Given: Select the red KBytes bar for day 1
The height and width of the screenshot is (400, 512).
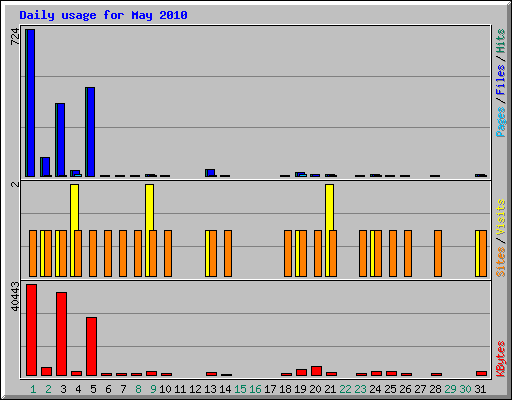Looking at the screenshot, I should [32, 330].
